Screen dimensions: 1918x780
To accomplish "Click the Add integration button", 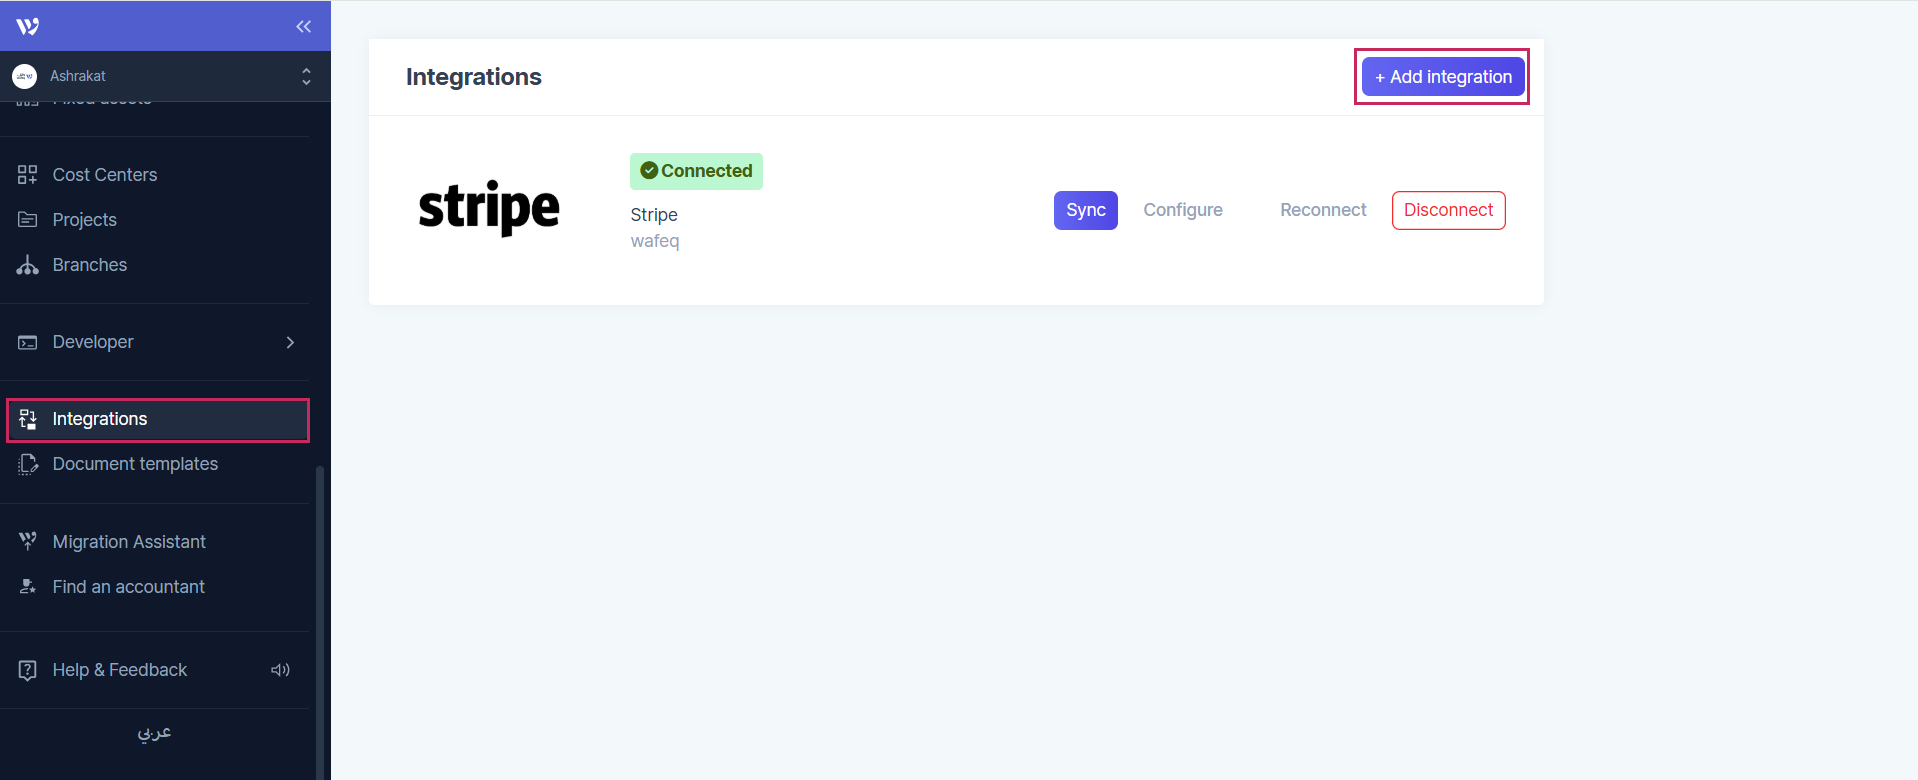I will point(1442,77).
